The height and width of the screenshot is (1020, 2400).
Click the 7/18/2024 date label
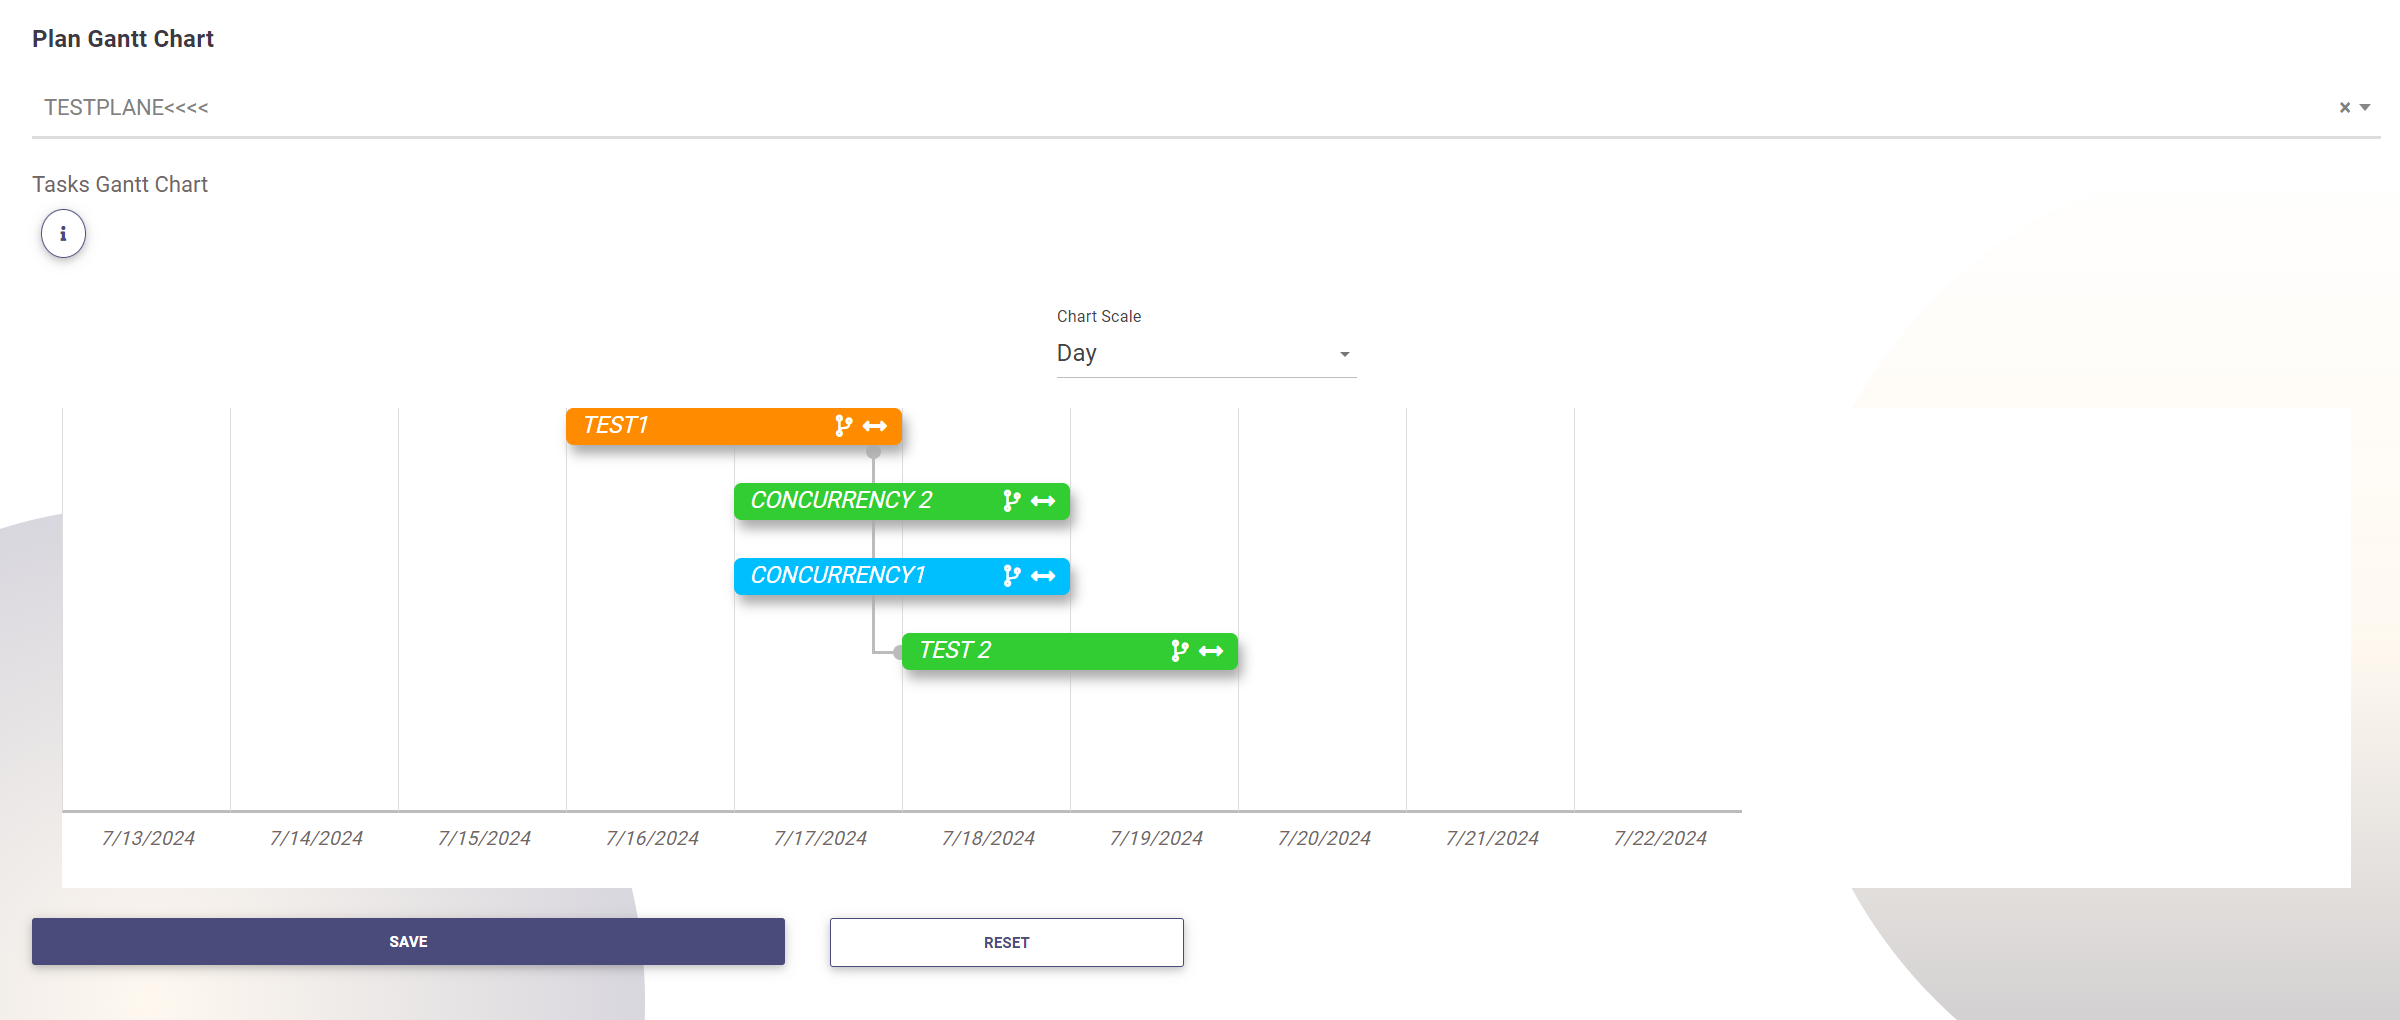tap(988, 838)
